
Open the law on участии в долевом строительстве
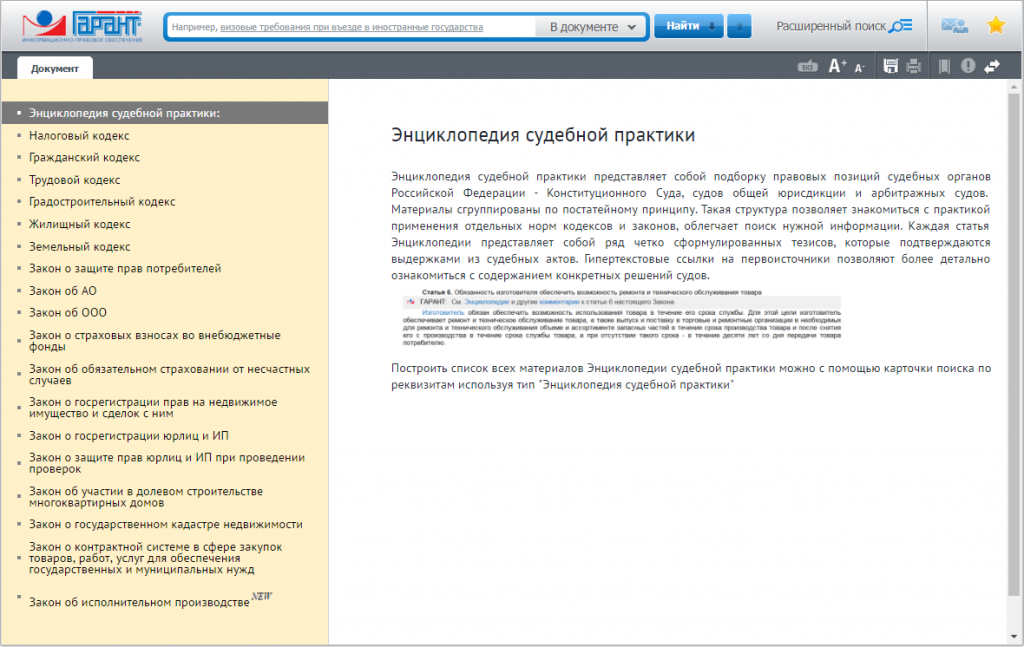[x=146, y=497]
